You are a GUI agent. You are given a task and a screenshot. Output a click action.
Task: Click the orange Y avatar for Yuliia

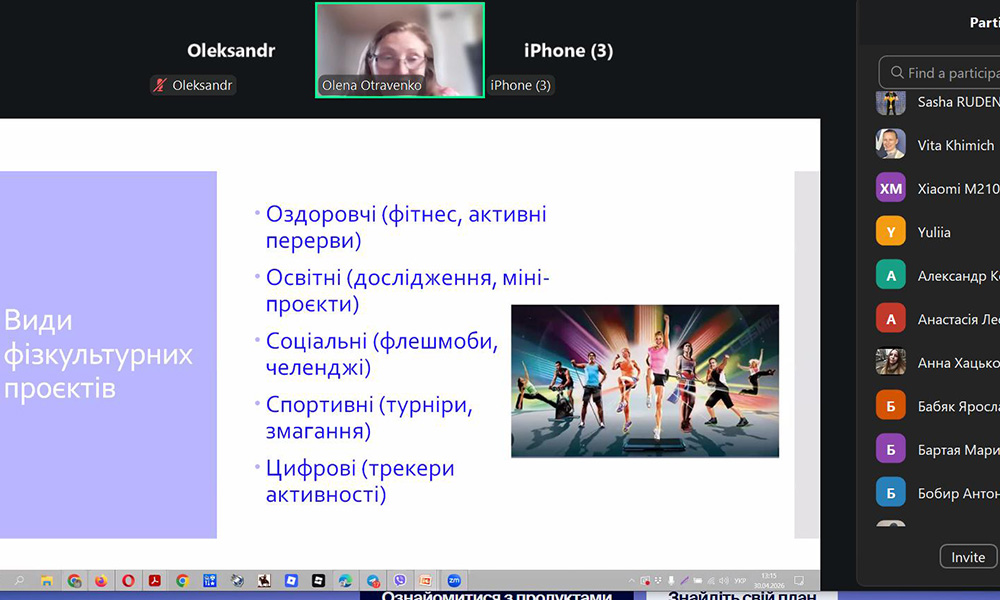coord(891,231)
